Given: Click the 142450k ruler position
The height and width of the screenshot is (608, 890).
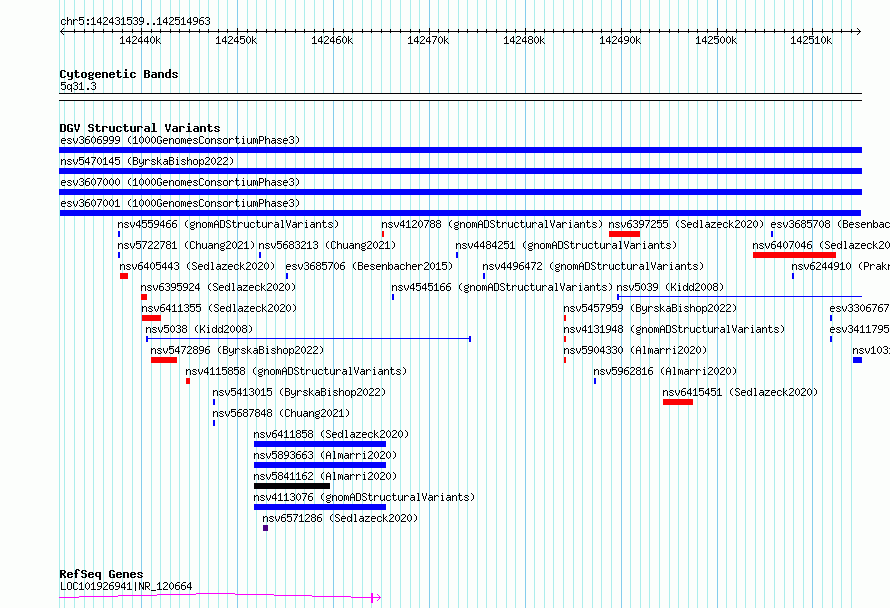Looking at the screenshot, I should click(x=236, y=40).
